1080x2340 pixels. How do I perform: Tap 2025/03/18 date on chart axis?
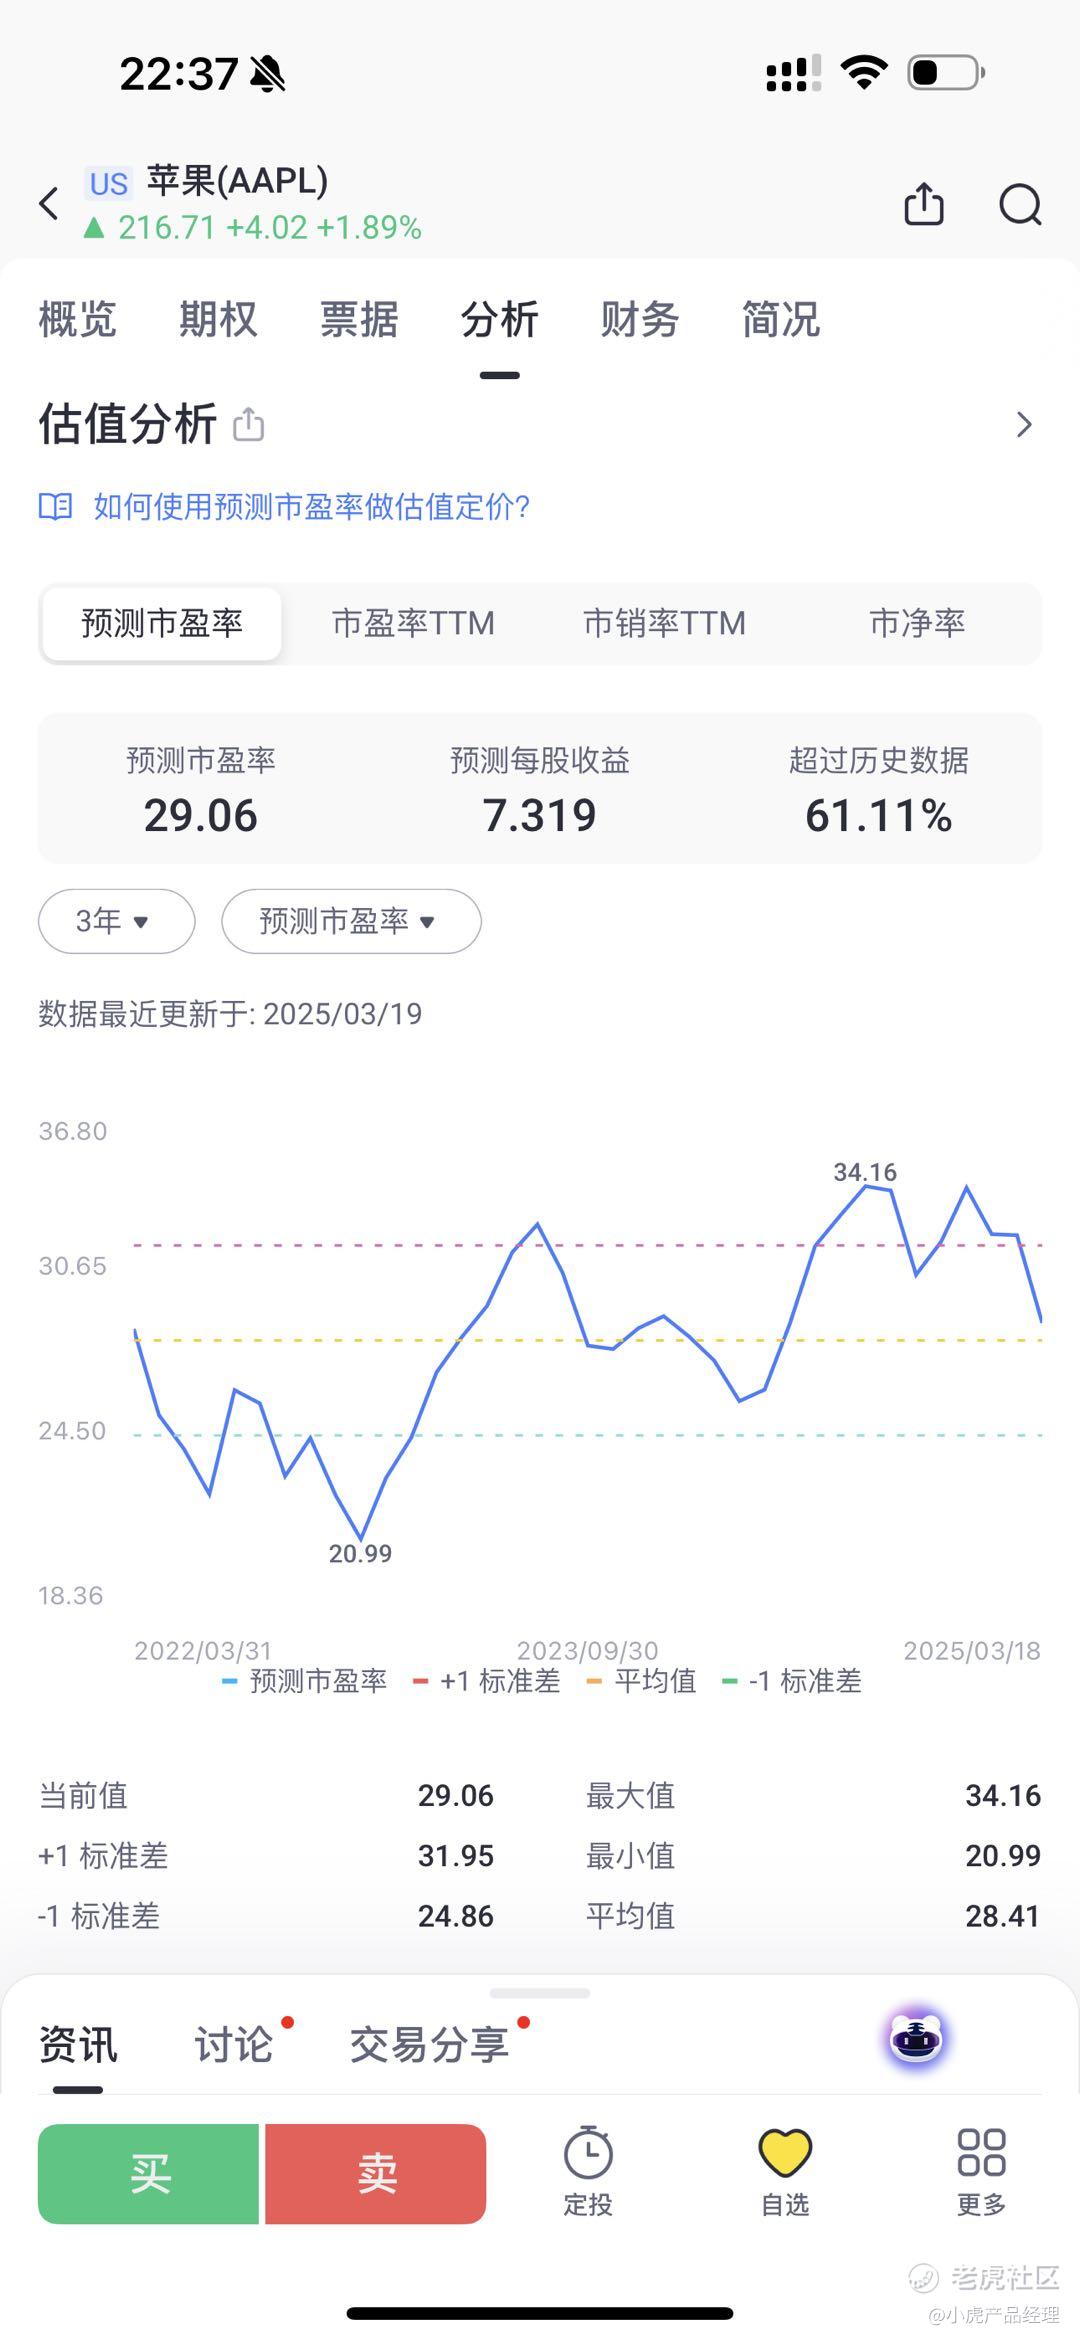(972, 1650)
